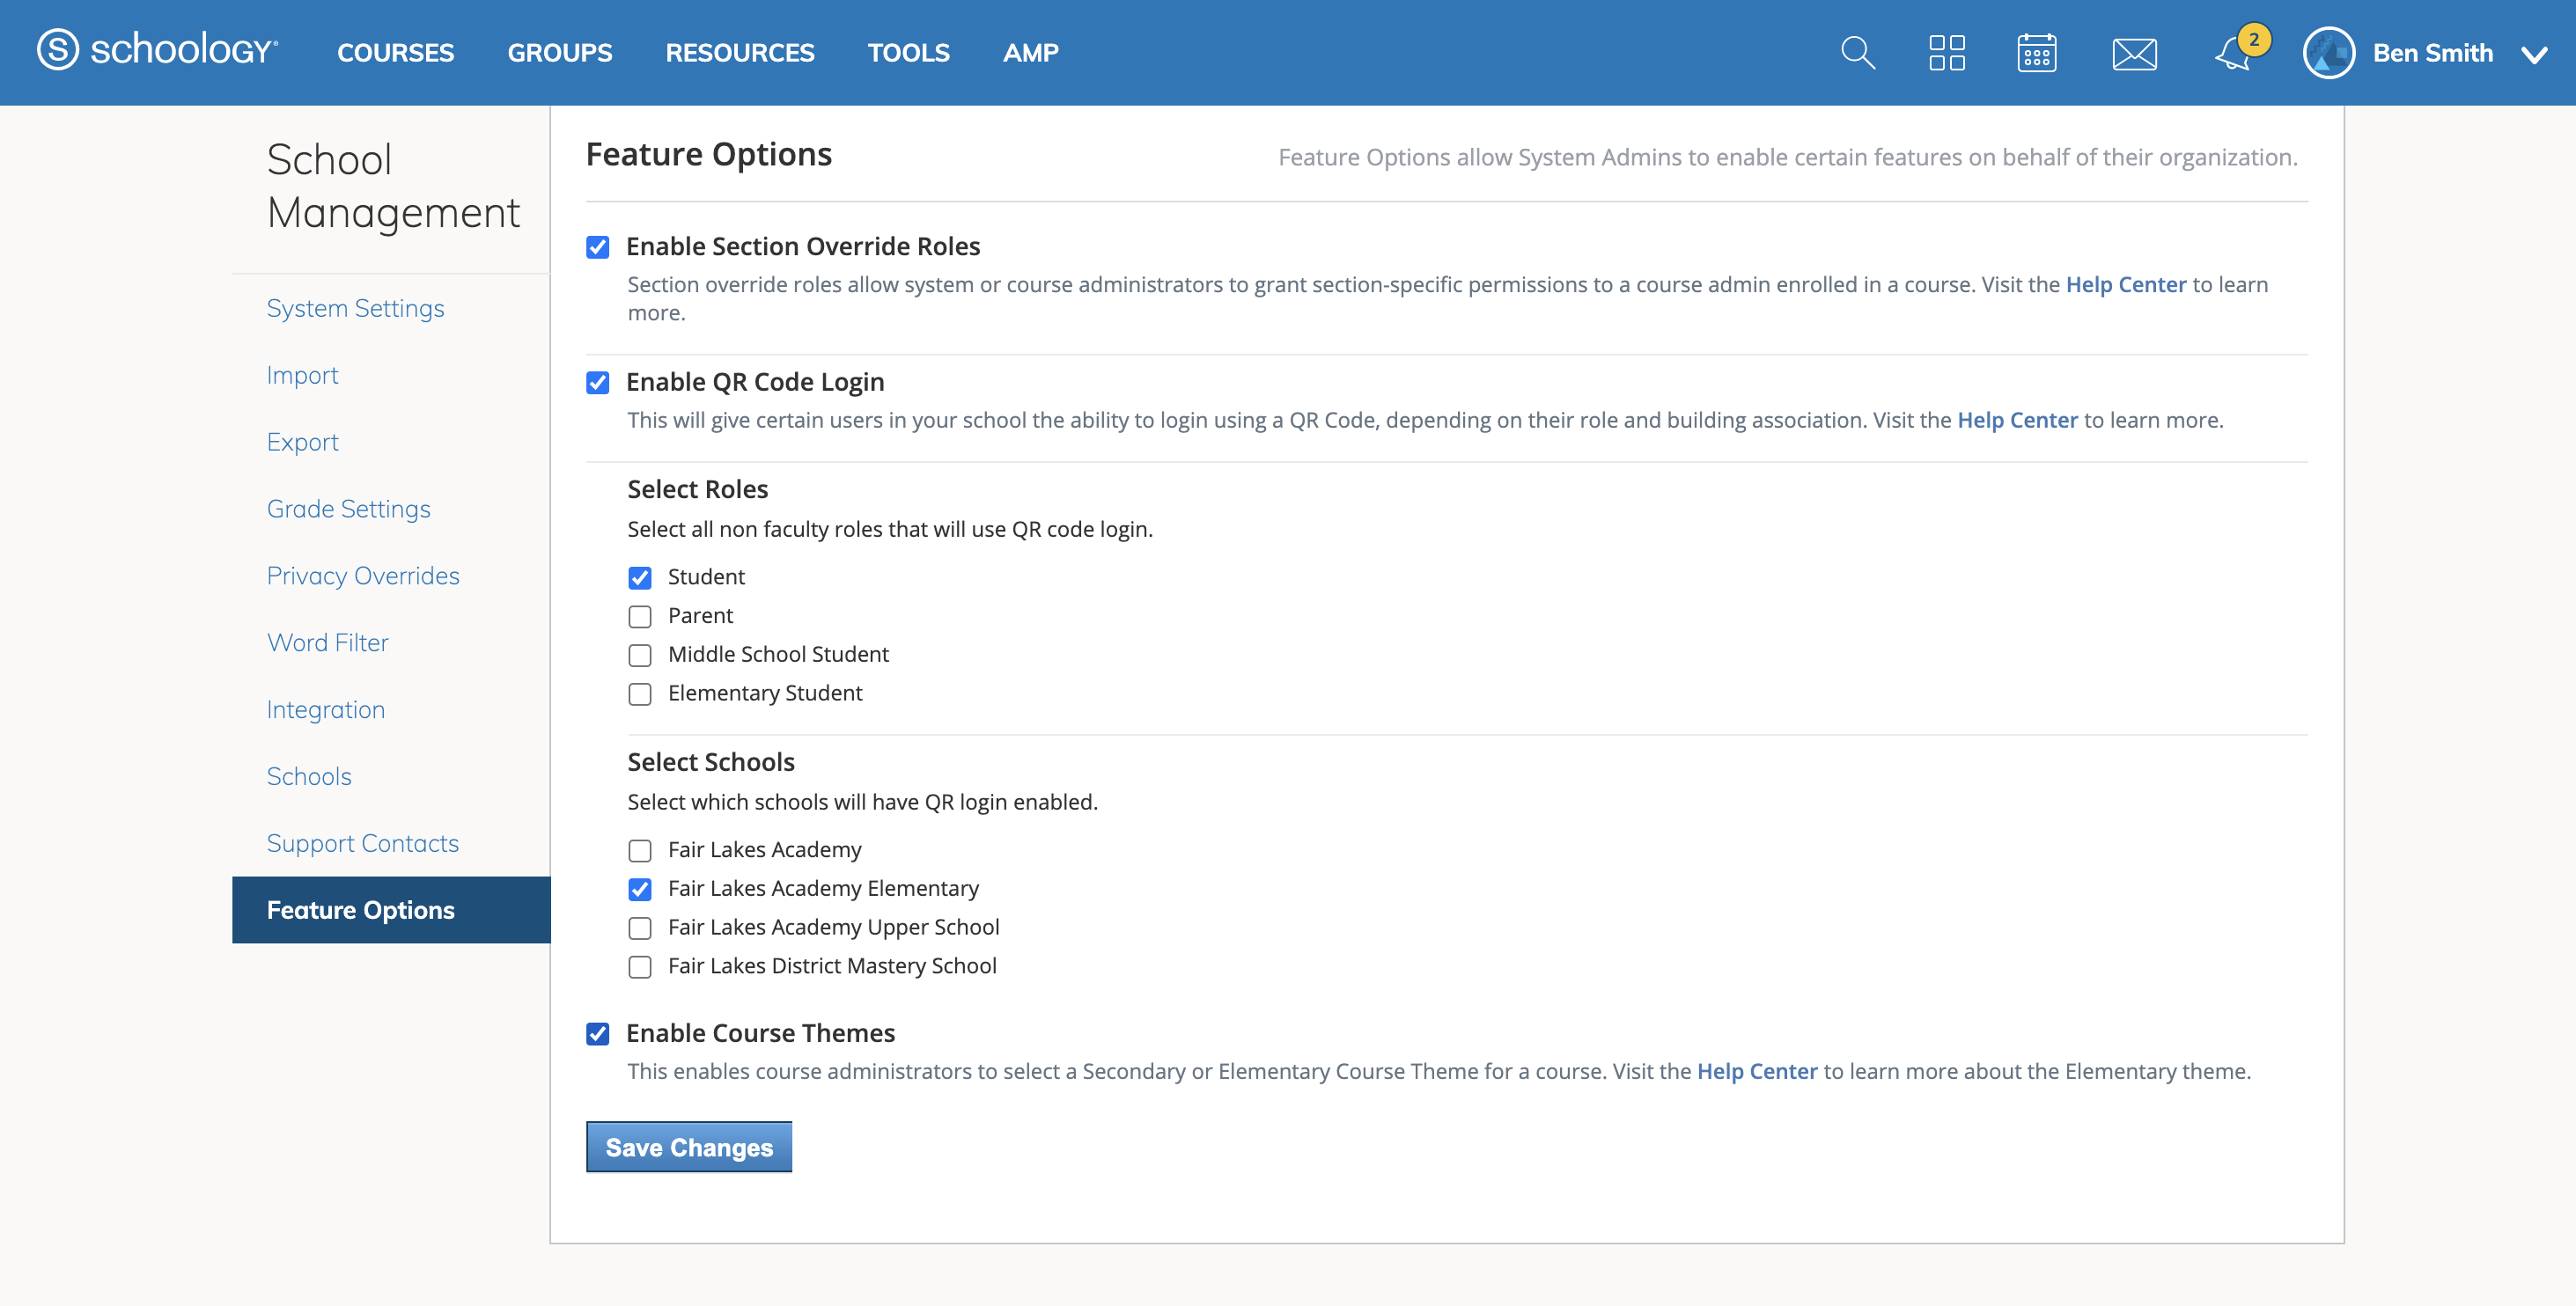Click the Save Changes button
This screenshot has width=2576, height=1306.
coord(689,1147)
